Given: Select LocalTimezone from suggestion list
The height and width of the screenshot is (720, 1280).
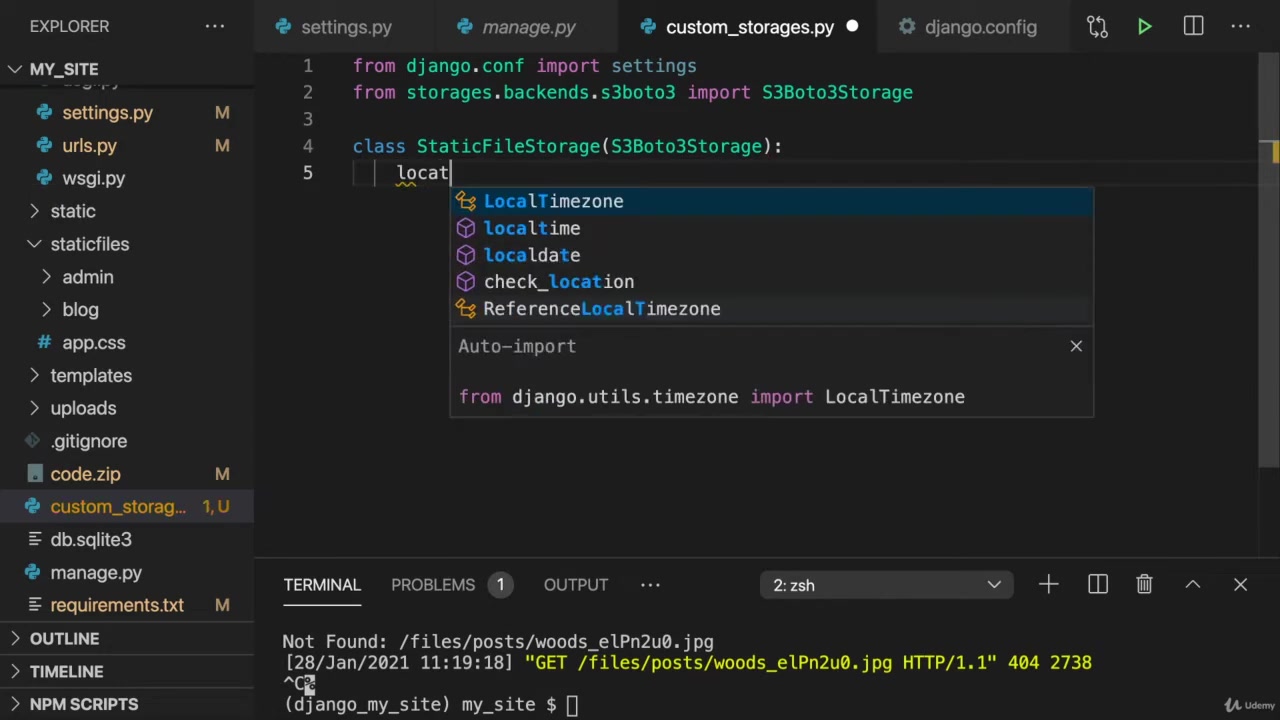Looking at the screenshot, I should pyautogui.click(x=553, y=201).
